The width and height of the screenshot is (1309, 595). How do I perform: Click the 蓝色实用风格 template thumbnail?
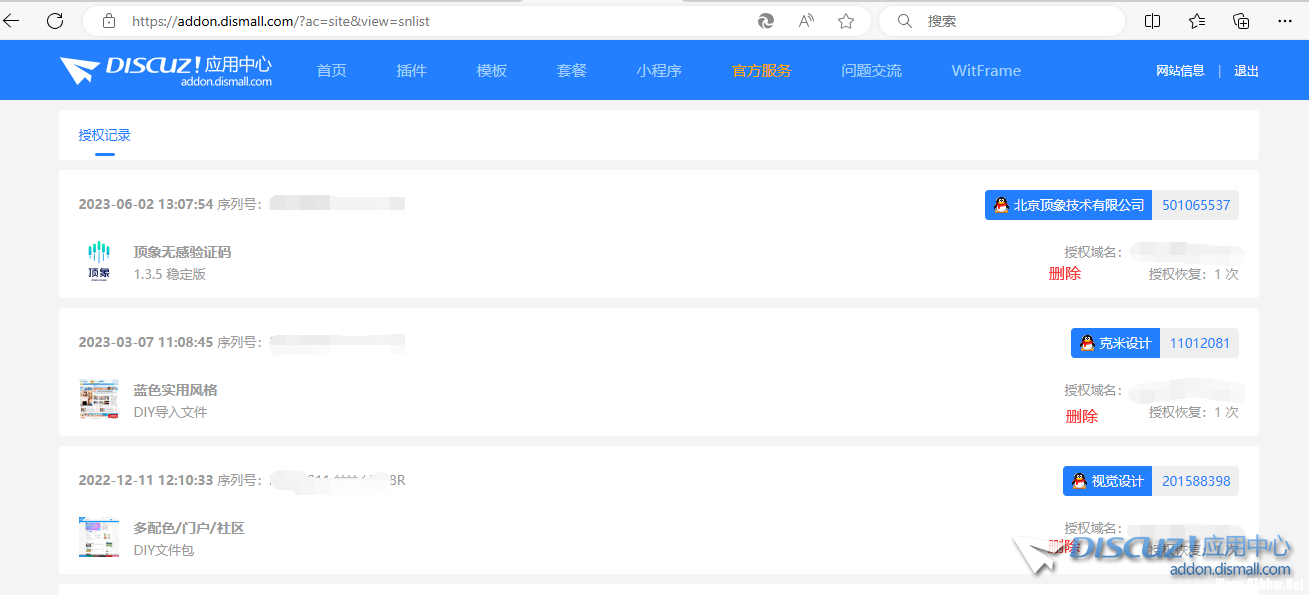pos(99,400)
